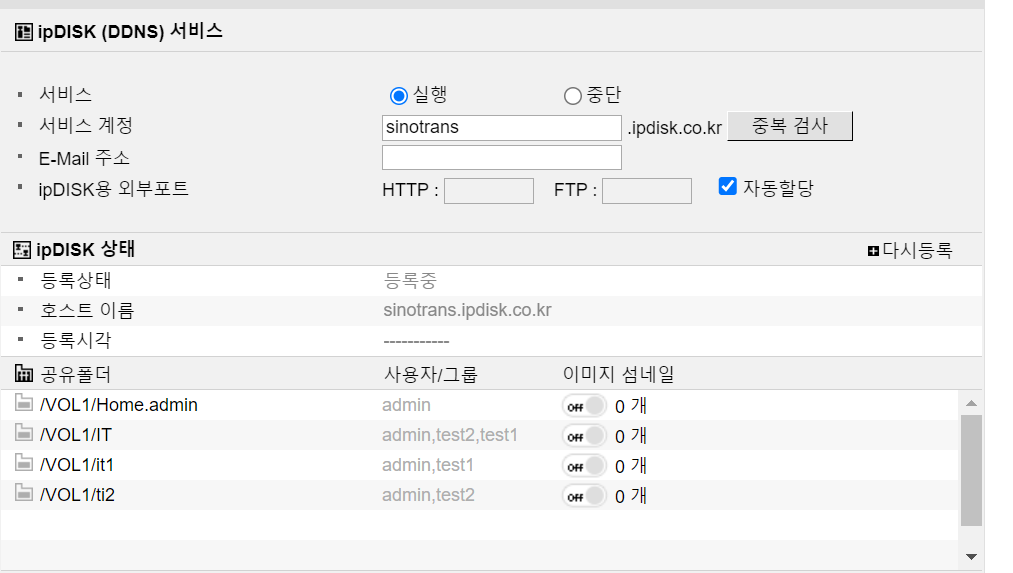Click the FTP port input field
Viewport: 1013px width, 573px height.
[x=647, y=191]
